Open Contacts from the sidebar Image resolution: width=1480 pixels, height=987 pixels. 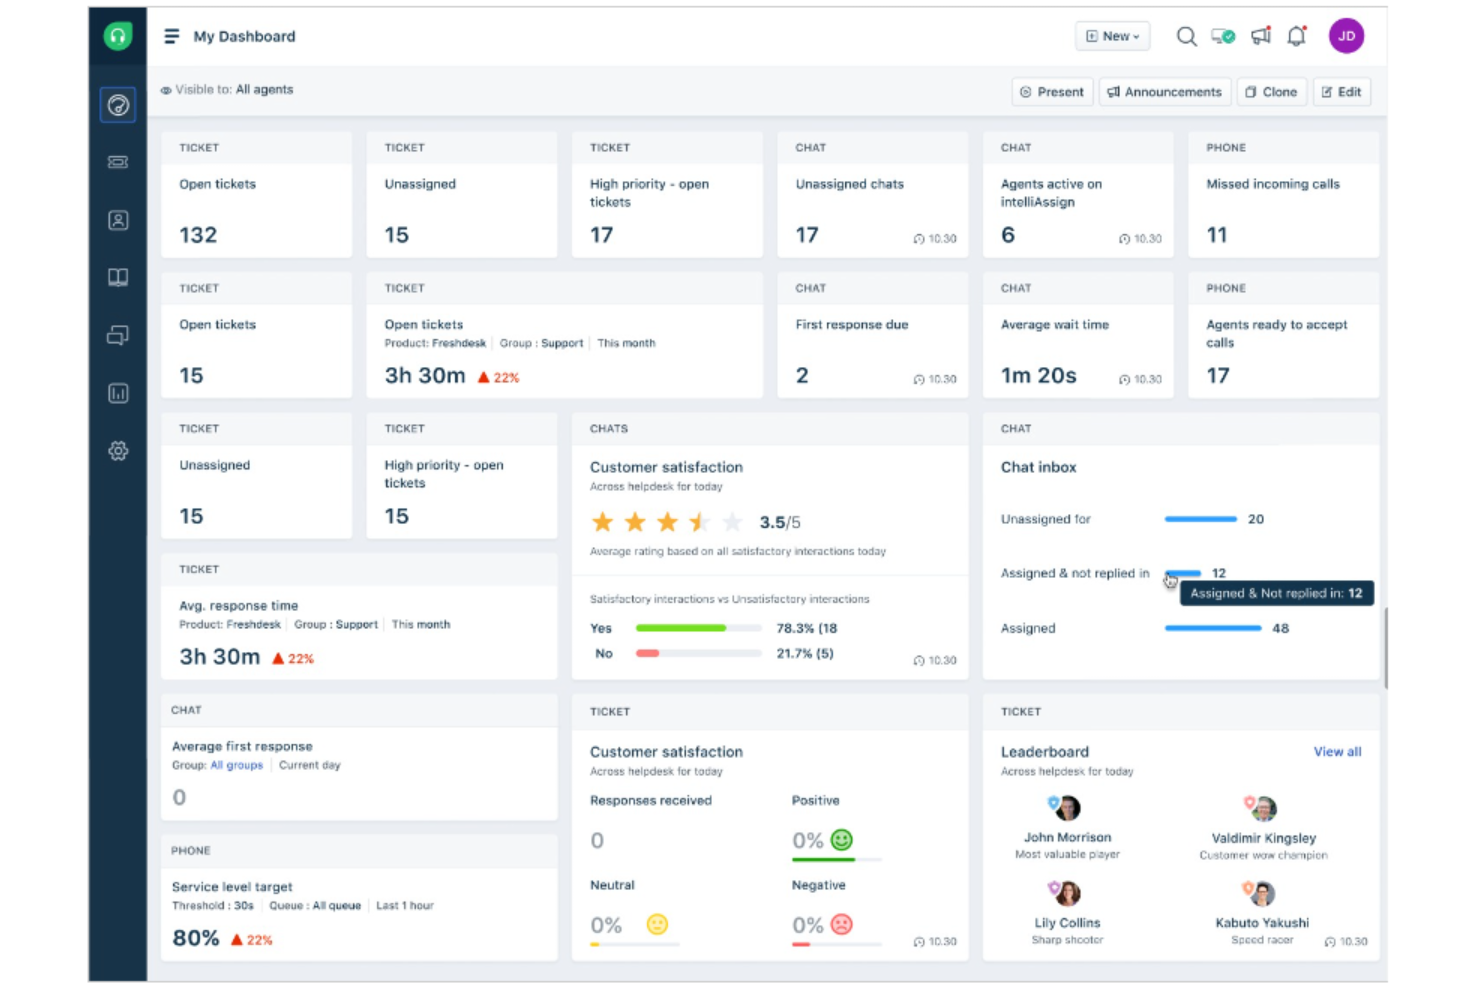[117, 220]
